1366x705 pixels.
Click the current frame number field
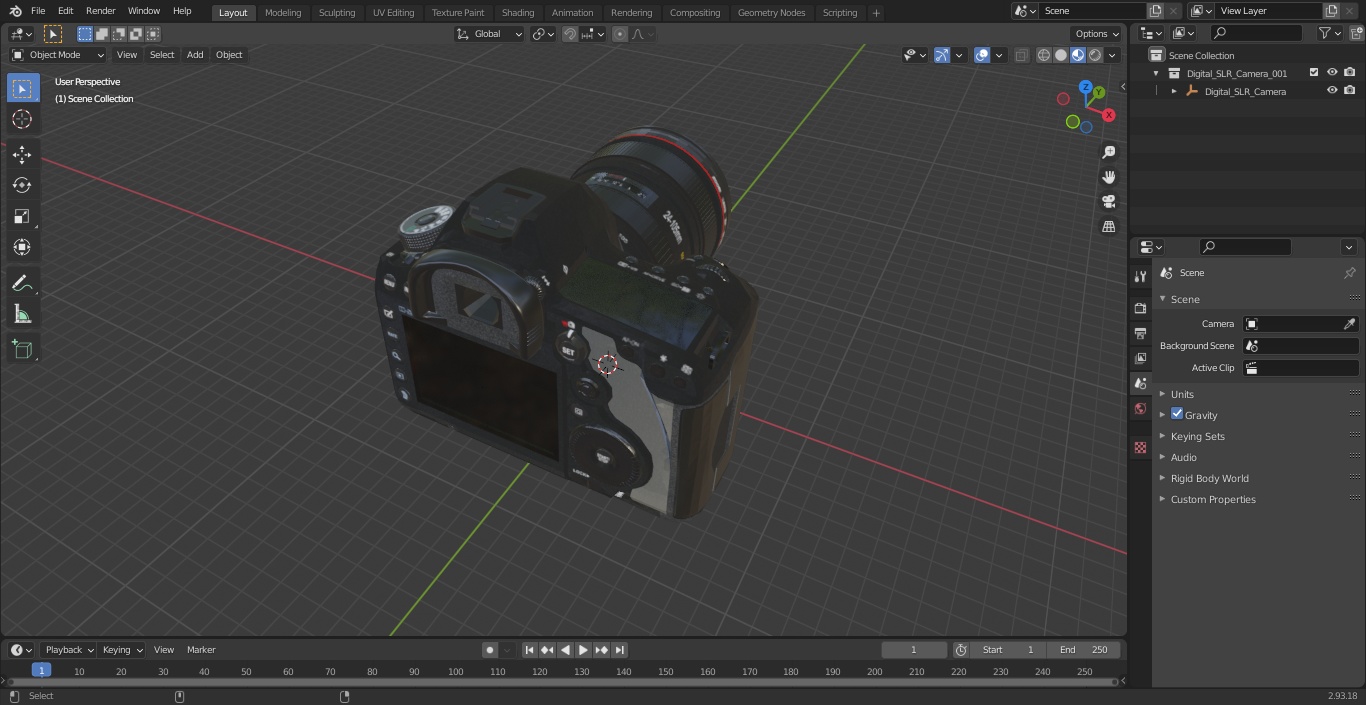click(914, 650)
